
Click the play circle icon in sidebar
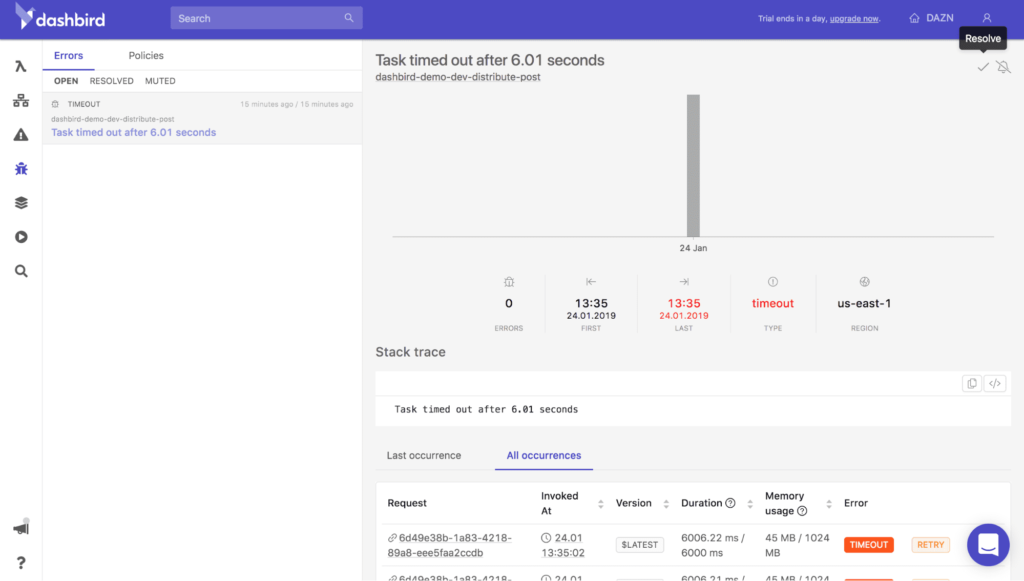(21, 236)
